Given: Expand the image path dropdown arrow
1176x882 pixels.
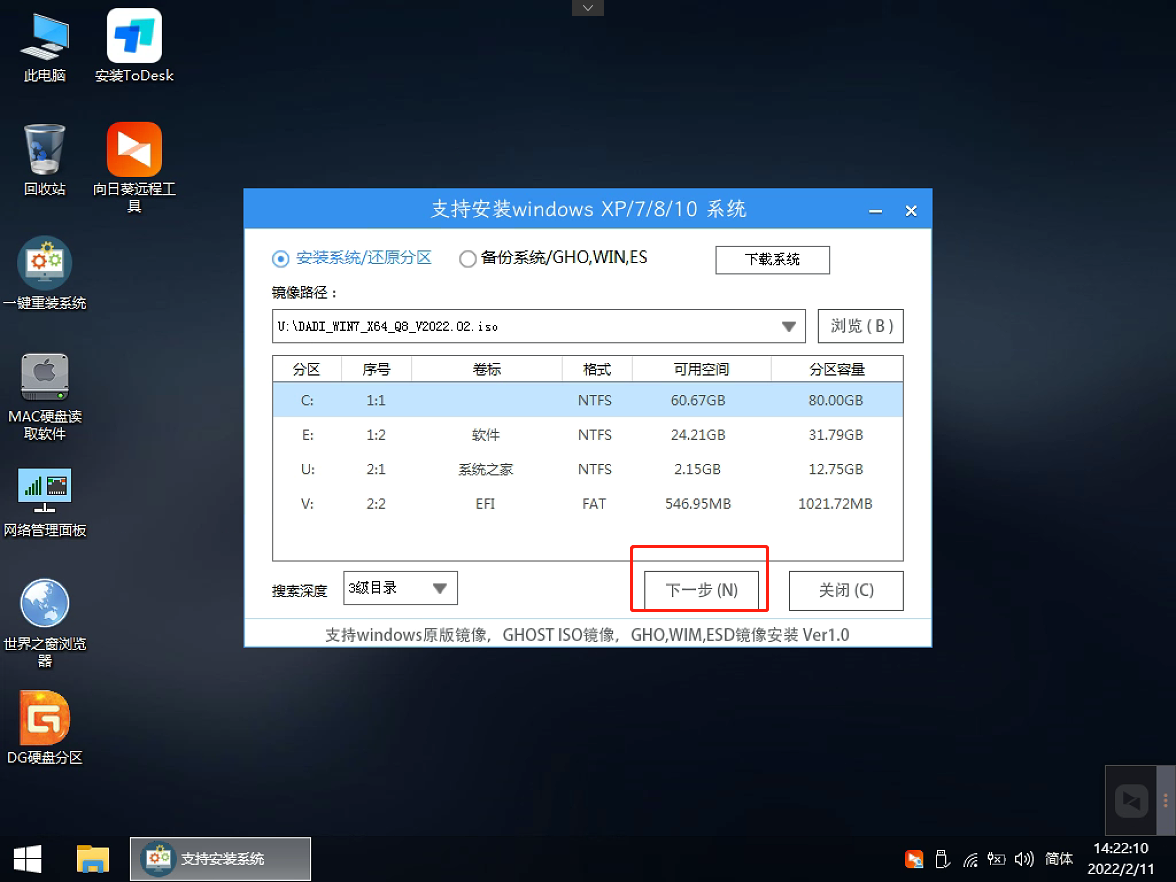Looking at the screenshot, I should 788,326.
